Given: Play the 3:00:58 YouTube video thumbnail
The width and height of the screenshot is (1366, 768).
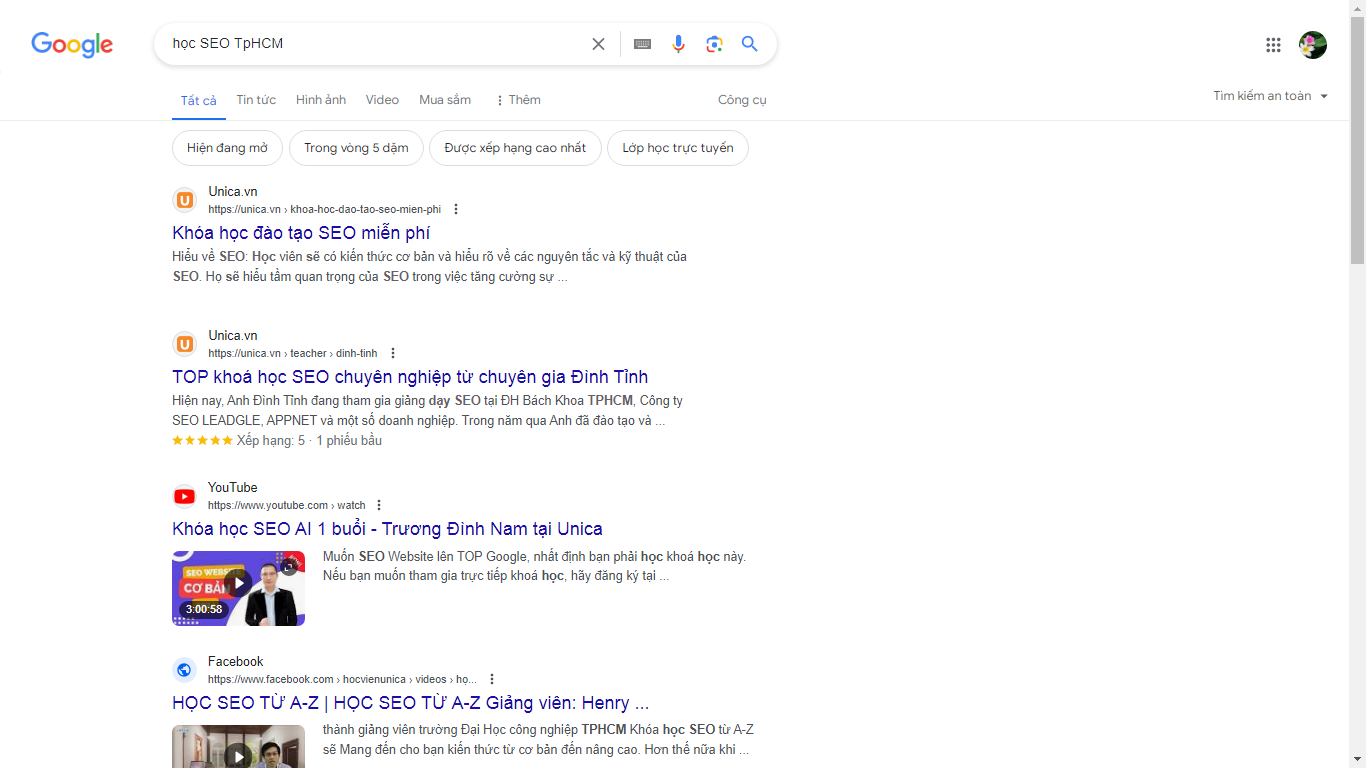Looking at the screenshot, I should [x=238, y=588].
